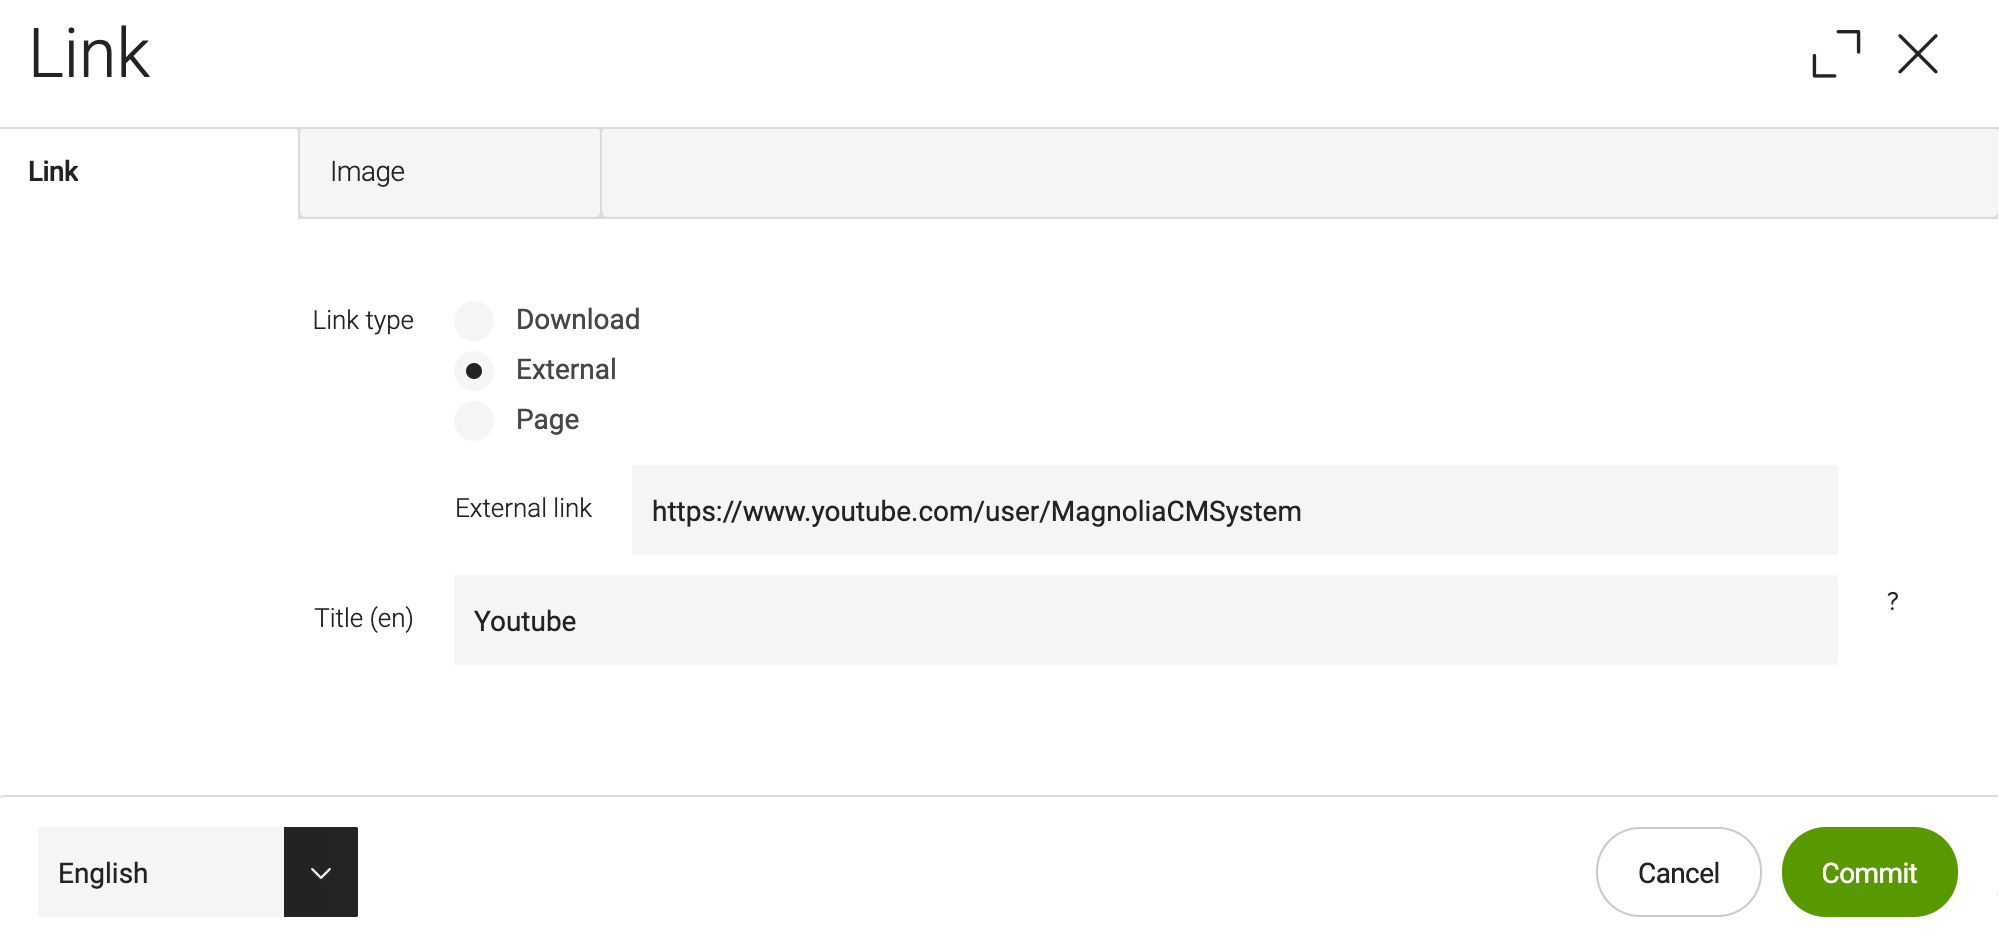This screenshot has width=1999, height=938.
Task: Open the language selector chevron
Action: pos(320,872)
